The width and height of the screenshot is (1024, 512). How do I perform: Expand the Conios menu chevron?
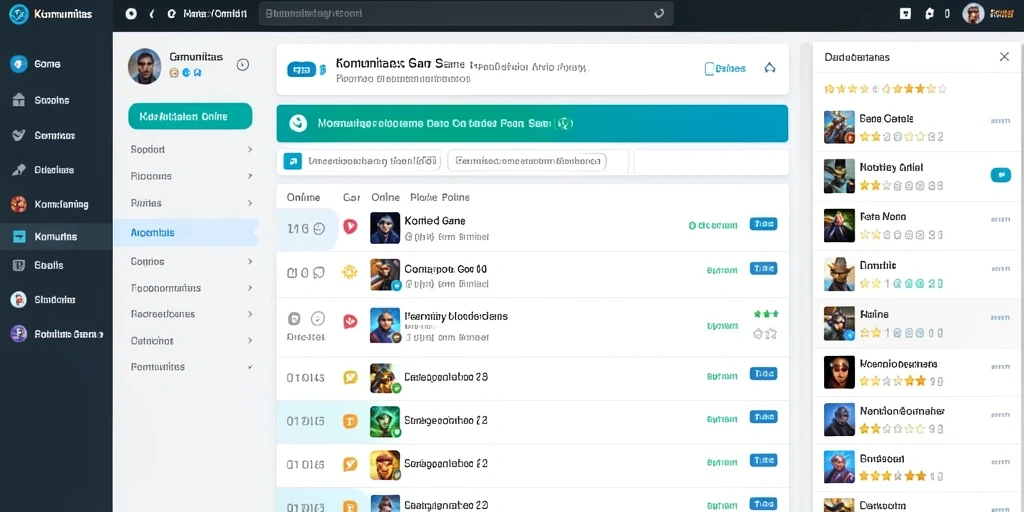[x=249, y=261]
